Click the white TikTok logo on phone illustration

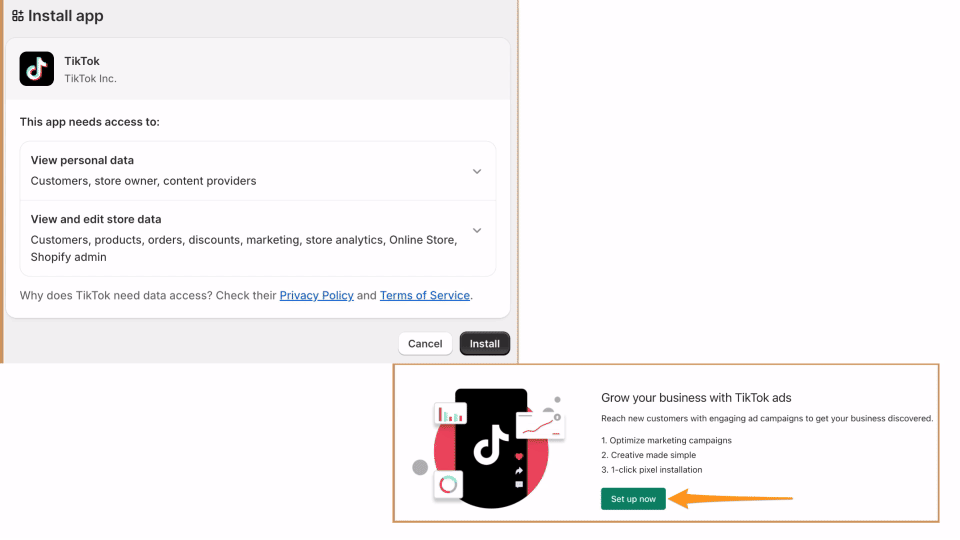point(491,444)
